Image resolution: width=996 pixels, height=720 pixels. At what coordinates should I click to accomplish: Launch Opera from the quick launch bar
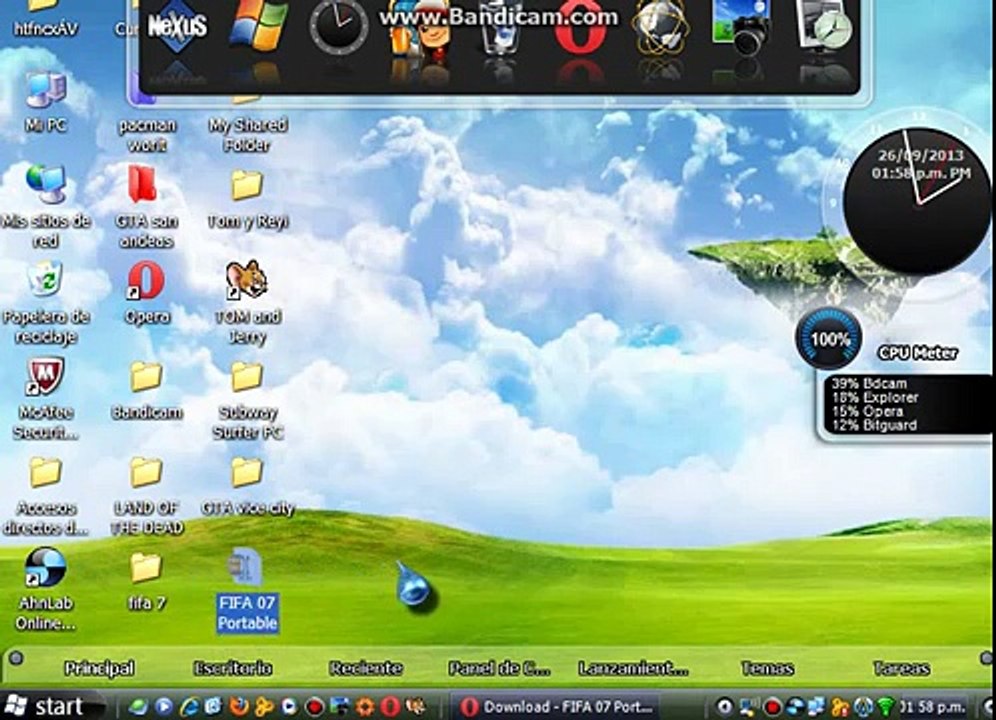tap(390, 707)
